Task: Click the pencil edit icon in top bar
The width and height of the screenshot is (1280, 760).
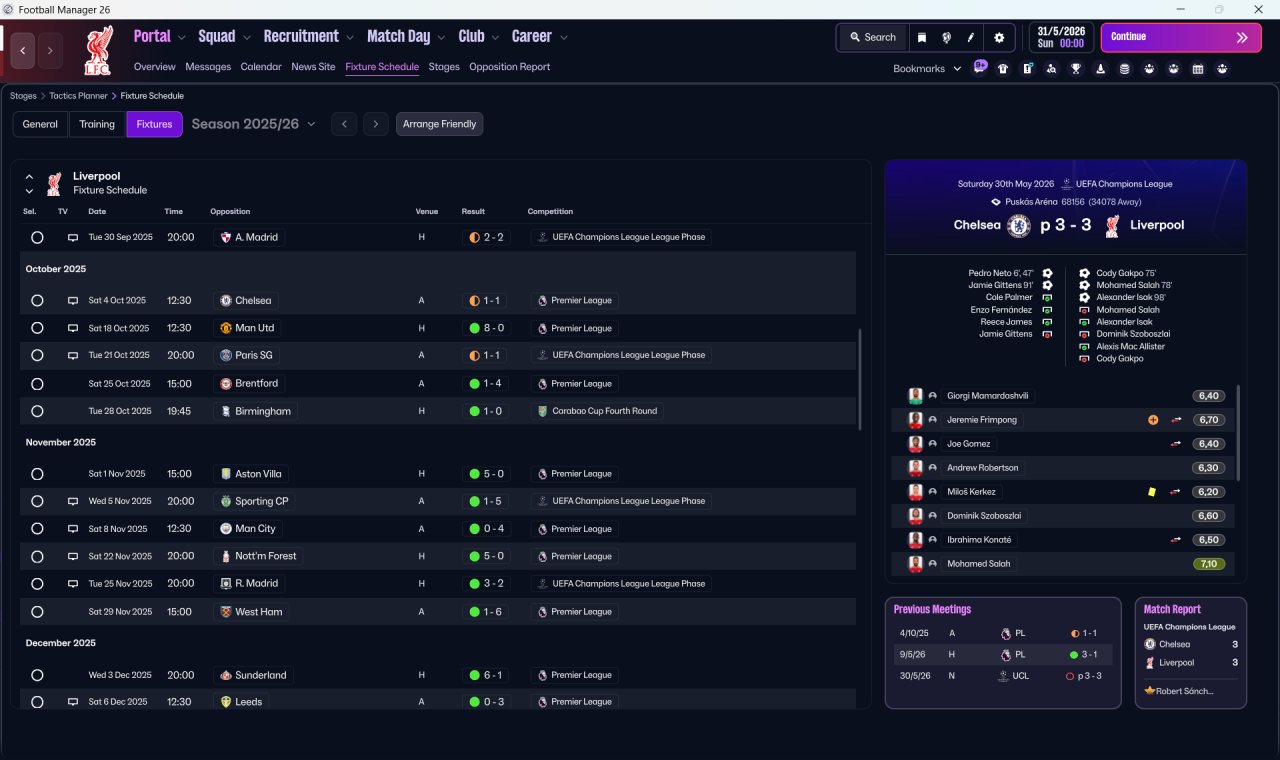Action: (970, 38)
